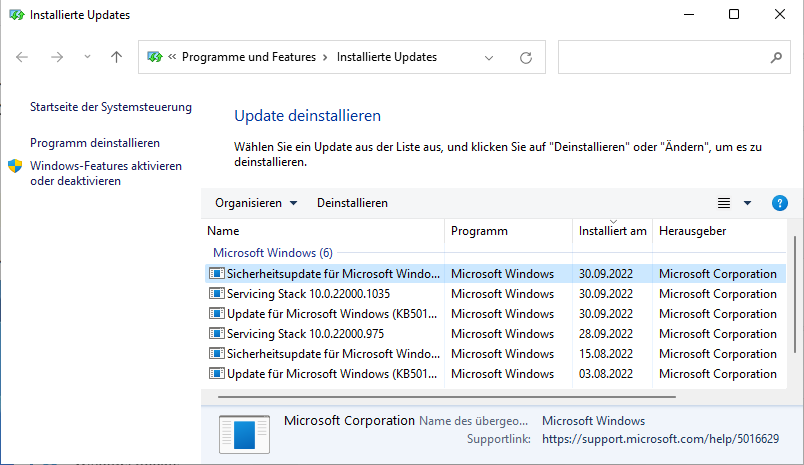Minimize the Installierte Updates window
Image resolution: width=804 pixels, height=465 pixels.
click(689, 15)
